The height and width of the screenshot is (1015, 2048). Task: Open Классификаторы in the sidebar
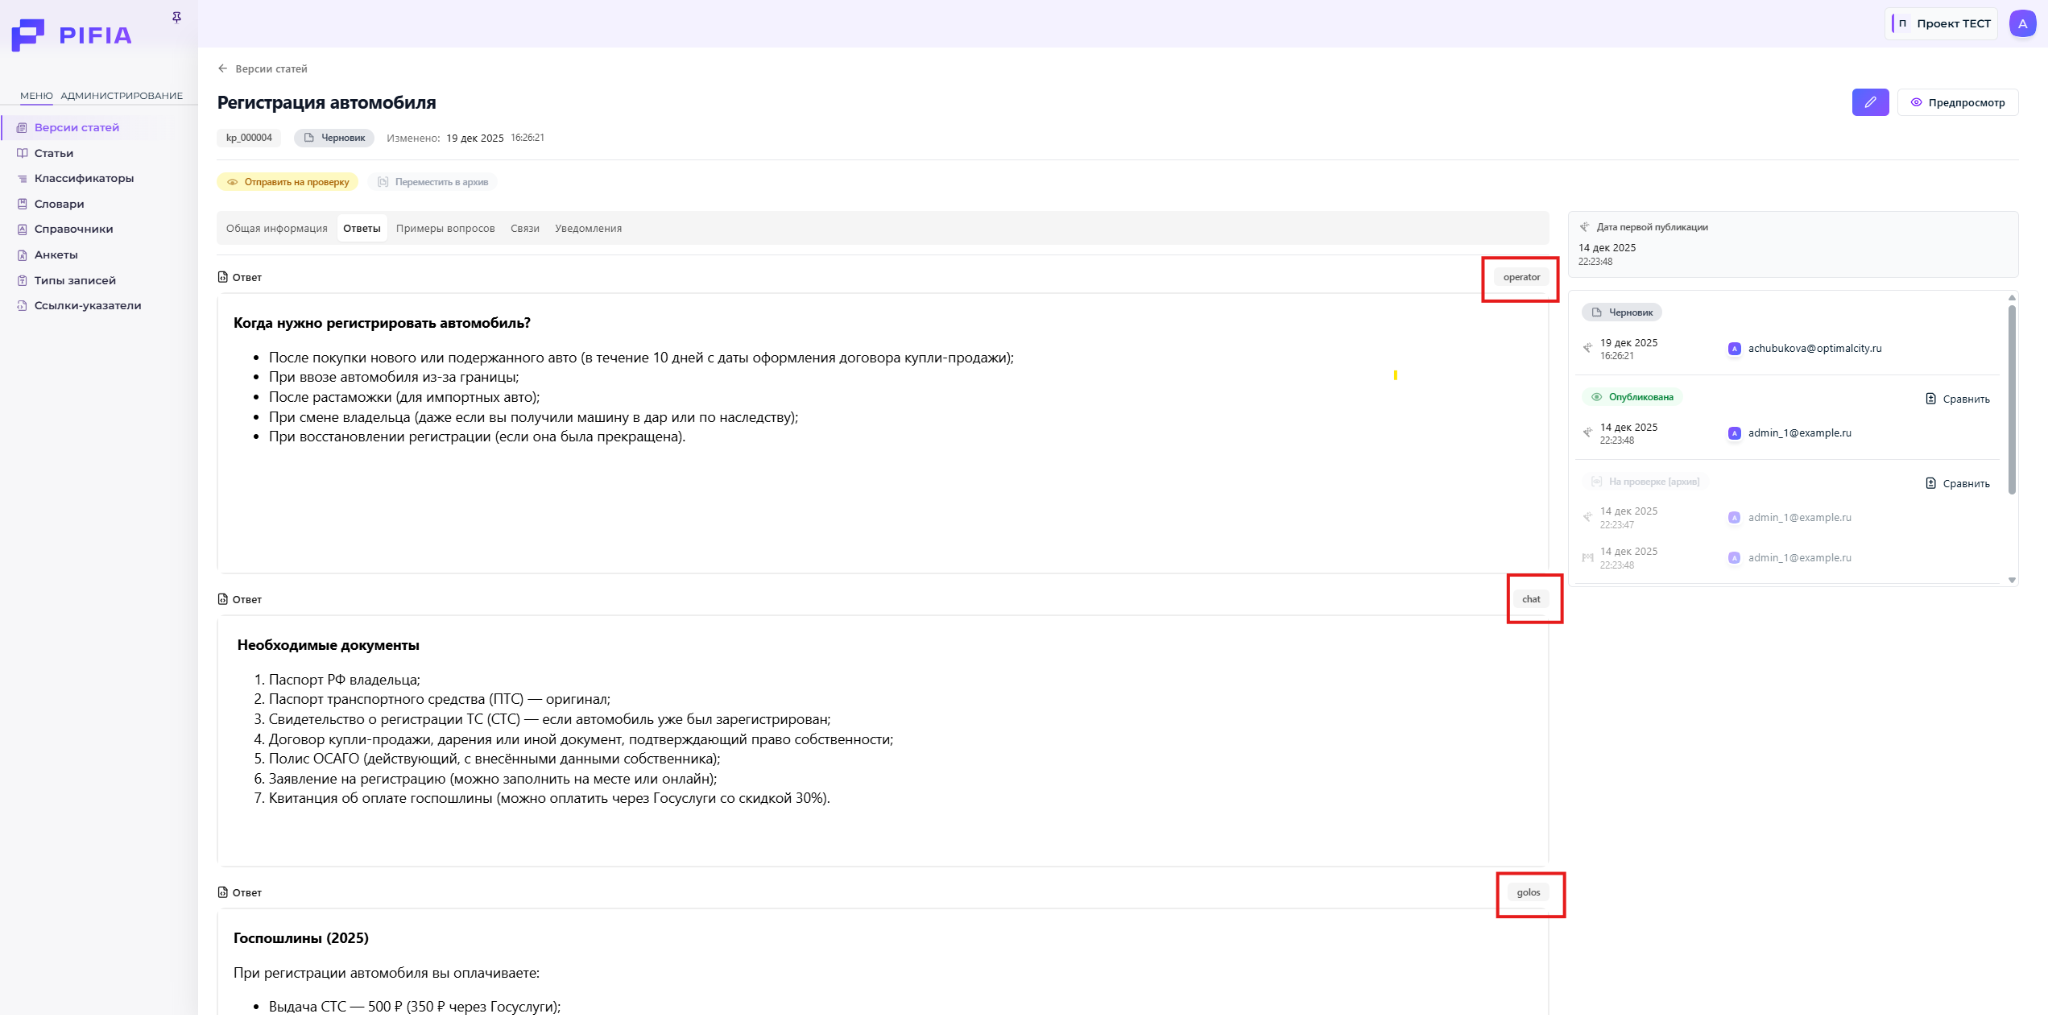point(84,178)
